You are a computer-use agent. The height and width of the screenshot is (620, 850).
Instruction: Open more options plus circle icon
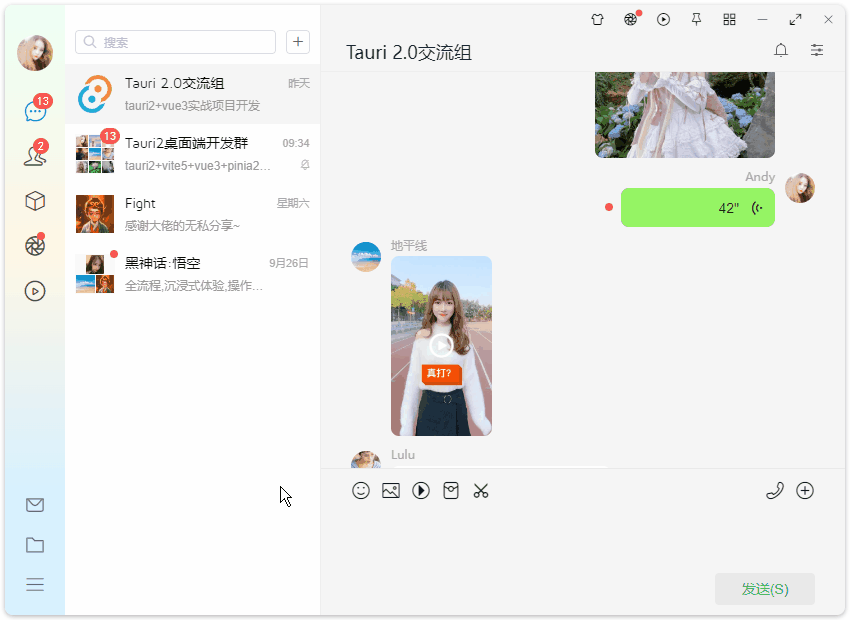pyautogui.click(x=805, y=491)
